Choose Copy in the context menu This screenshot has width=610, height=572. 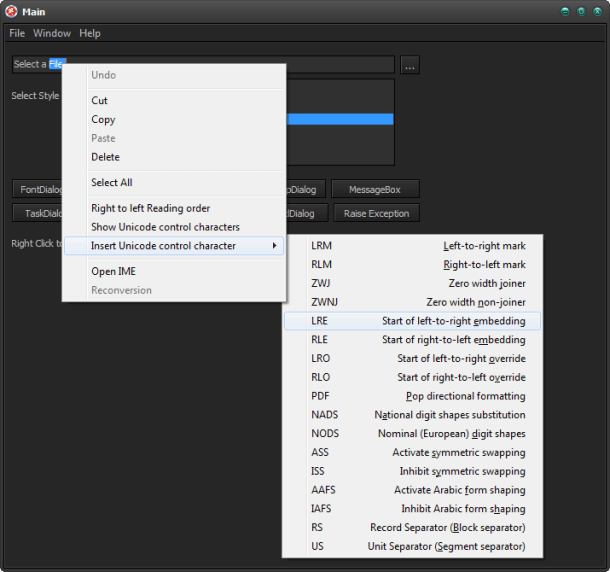(x=103, y=119)
